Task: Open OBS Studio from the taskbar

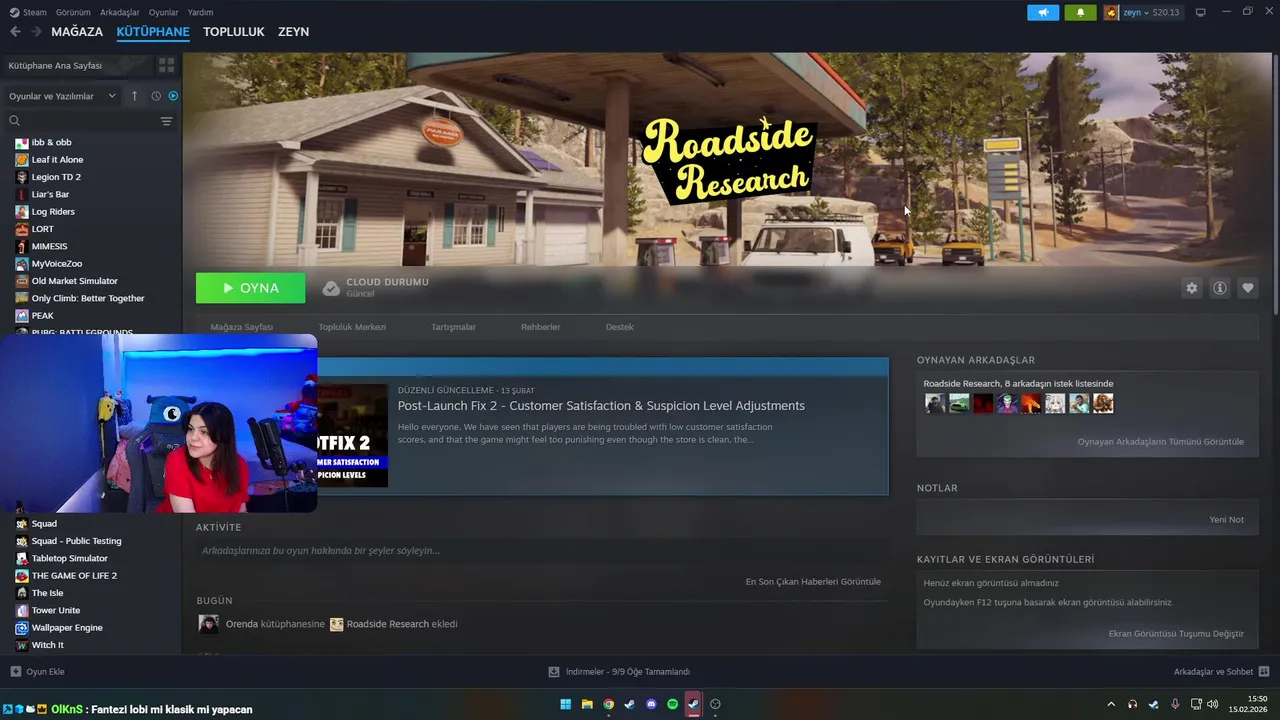Action: [715, 704]
